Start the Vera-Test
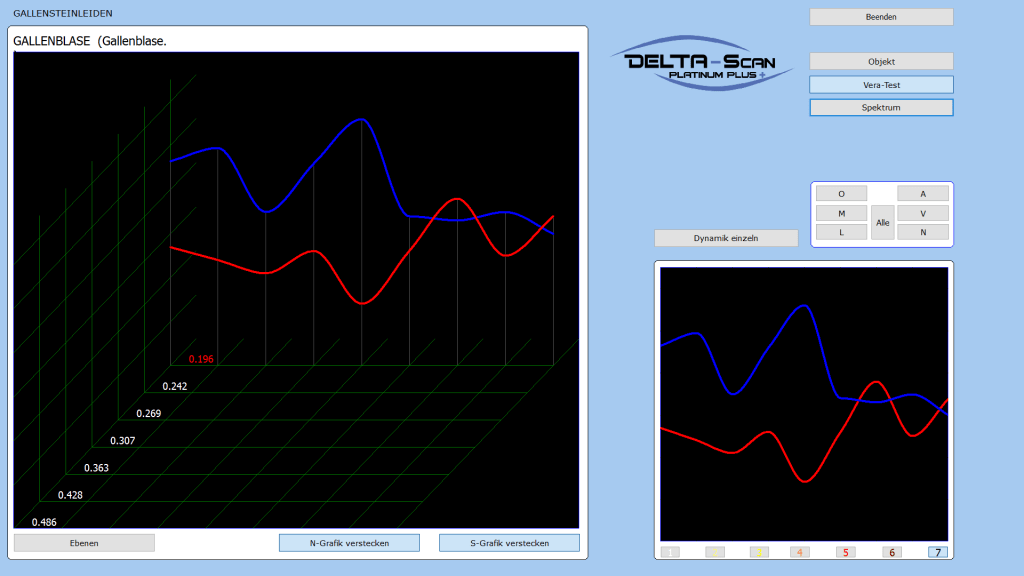The height and width of the screenshot is (576, 1024). 881,85
